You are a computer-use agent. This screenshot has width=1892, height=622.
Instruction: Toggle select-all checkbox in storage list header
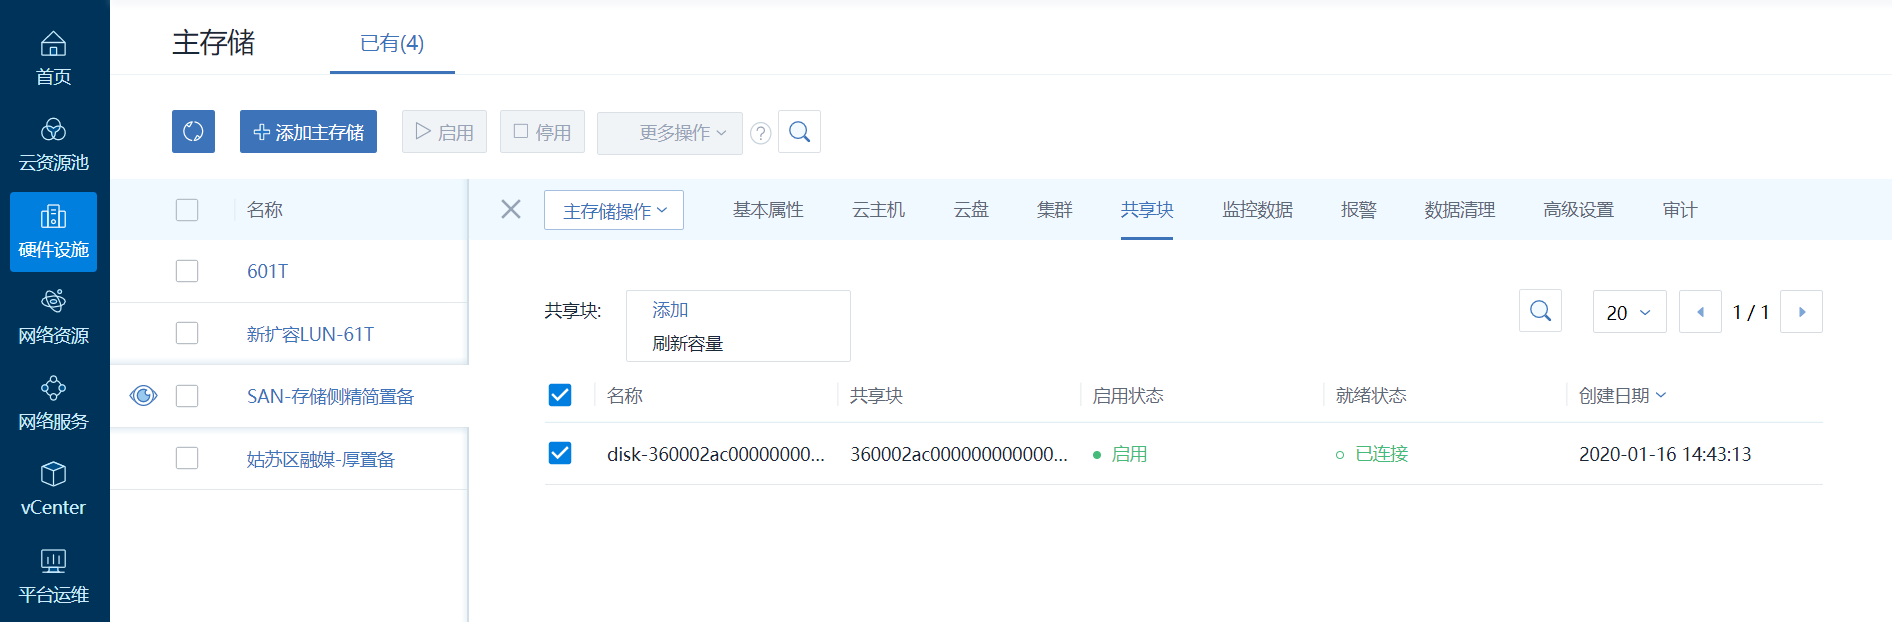[187, 209]
